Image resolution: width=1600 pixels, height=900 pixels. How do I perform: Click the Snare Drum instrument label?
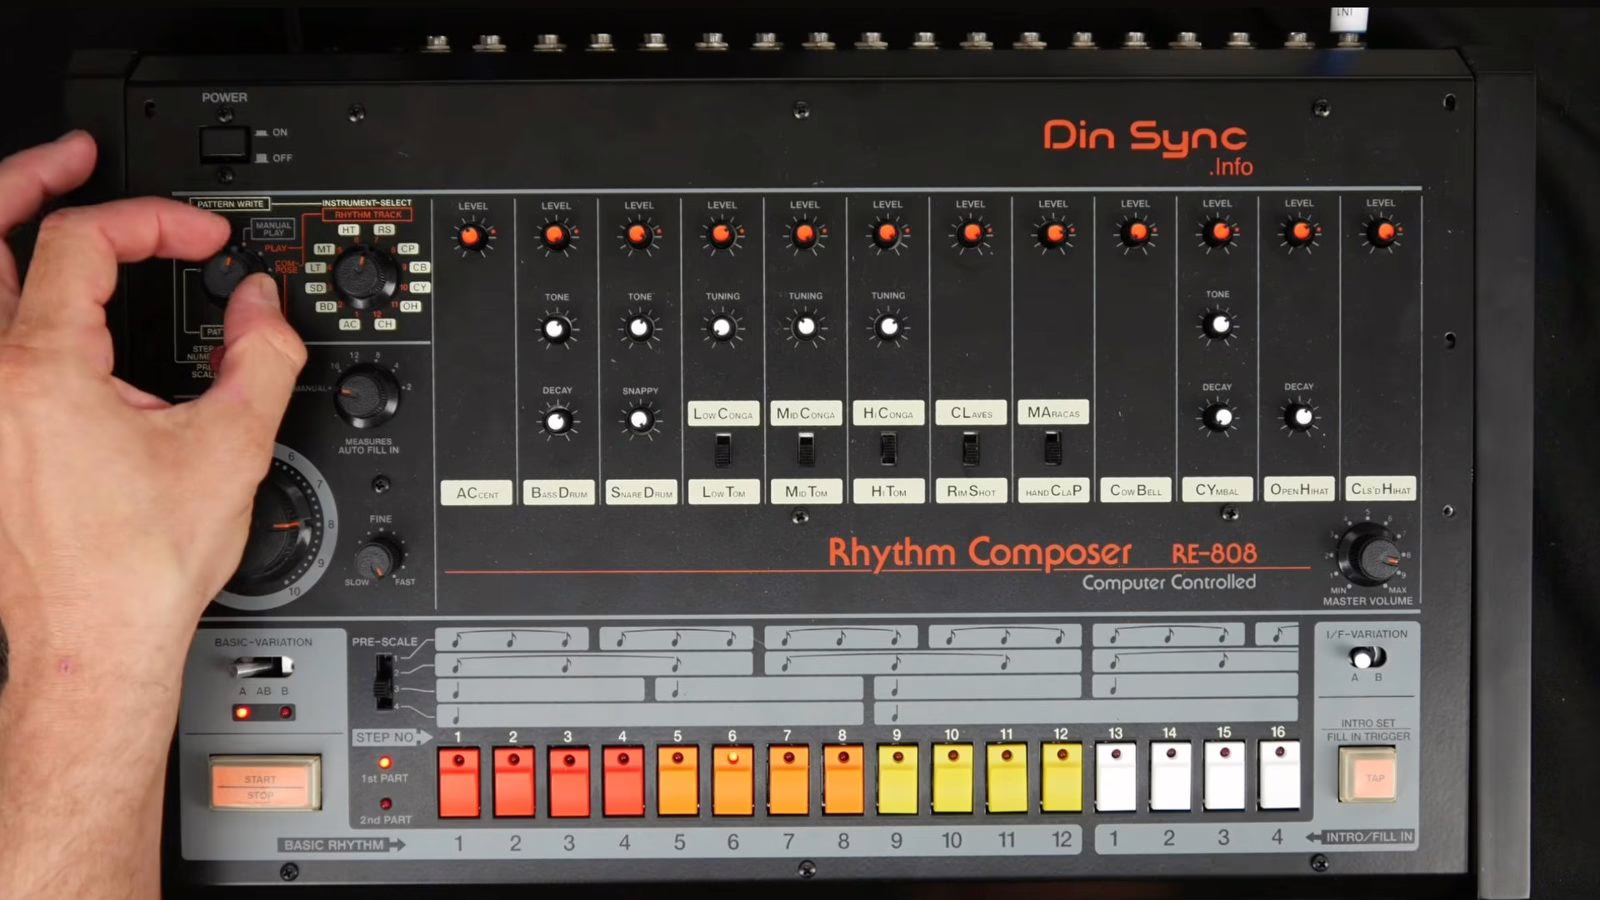(642, 492)
